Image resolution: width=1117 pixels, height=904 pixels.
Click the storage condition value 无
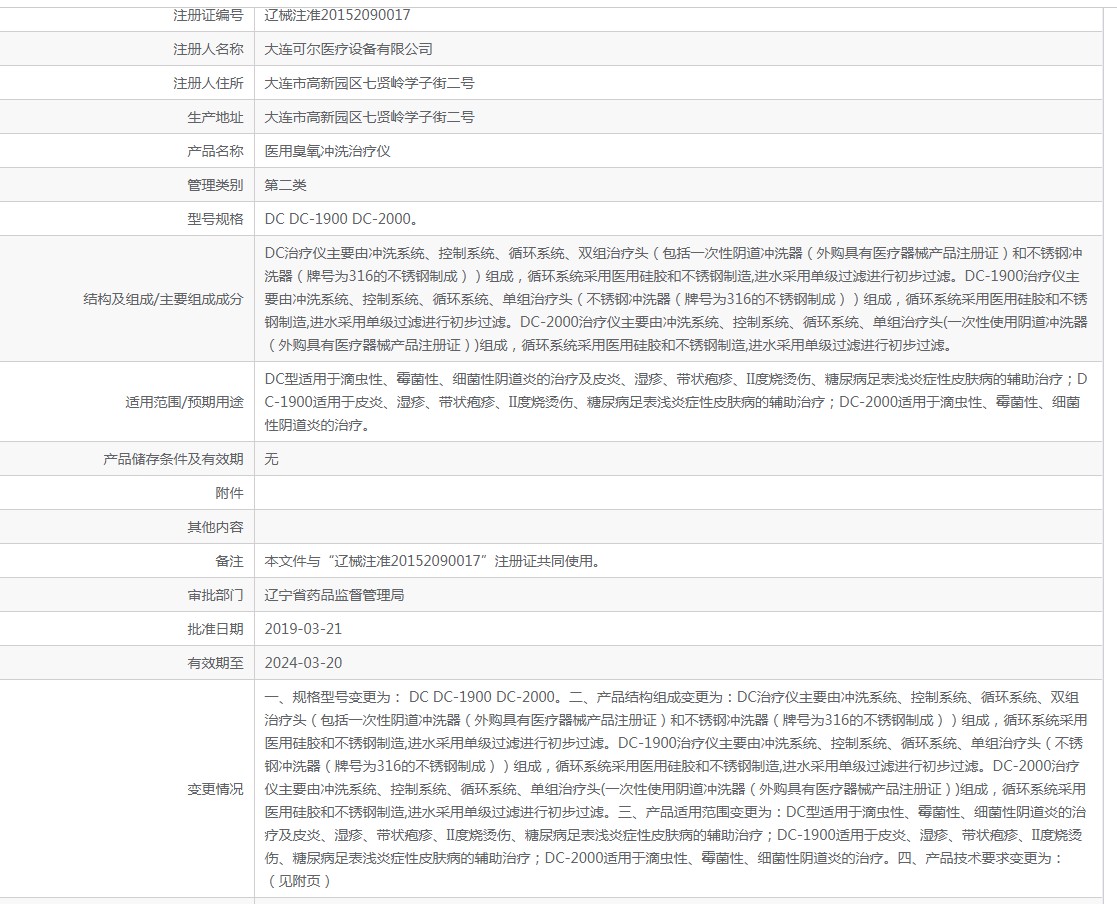pos(271,459)
